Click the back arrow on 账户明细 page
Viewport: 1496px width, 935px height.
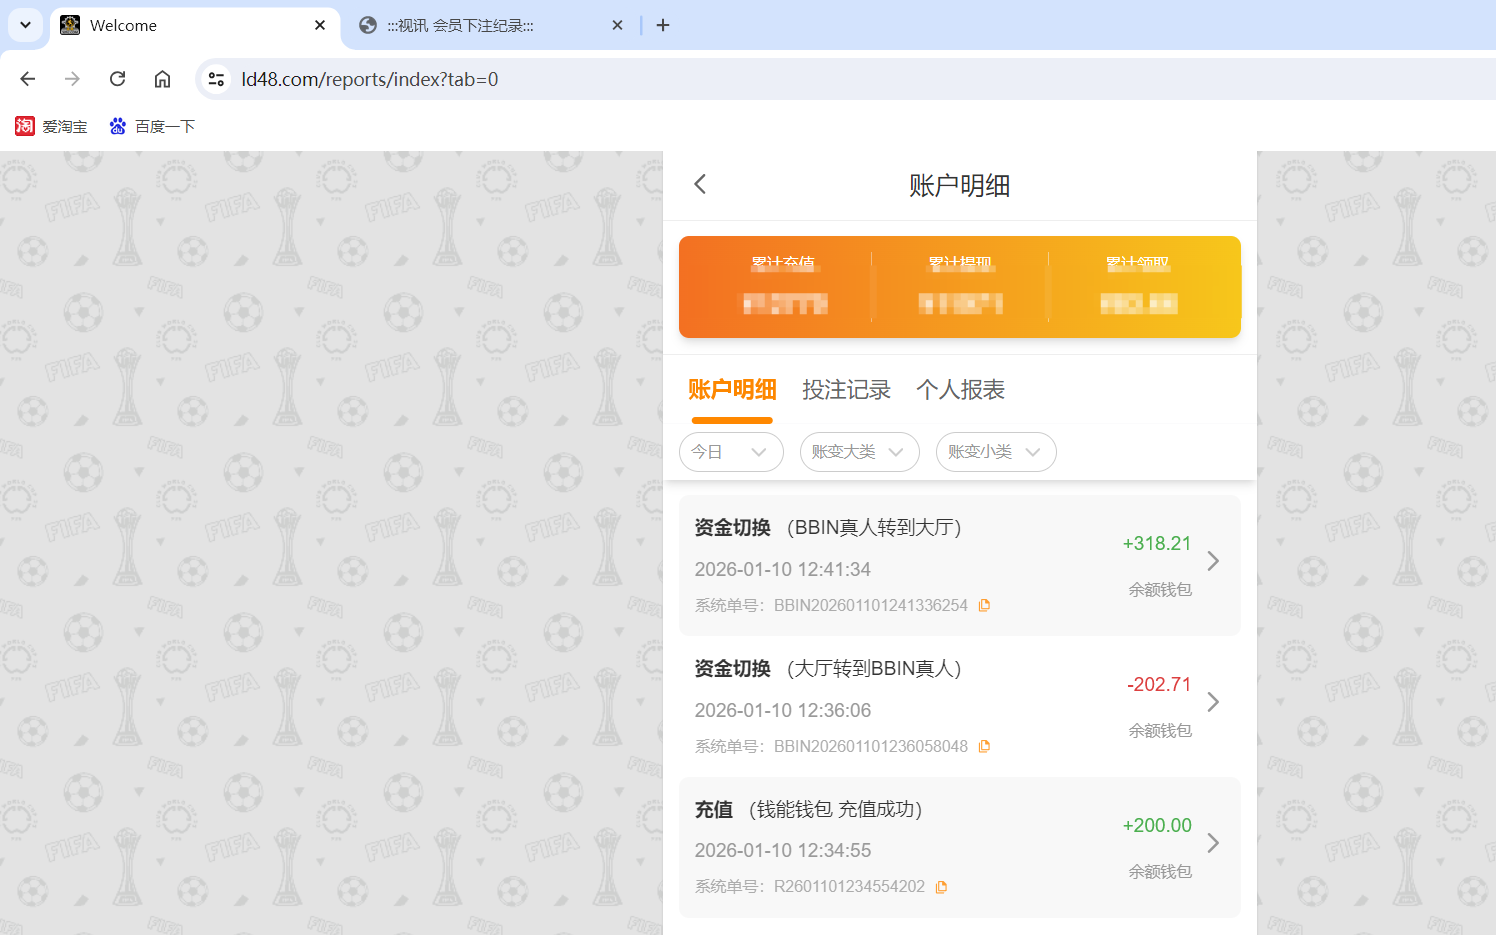699,184
